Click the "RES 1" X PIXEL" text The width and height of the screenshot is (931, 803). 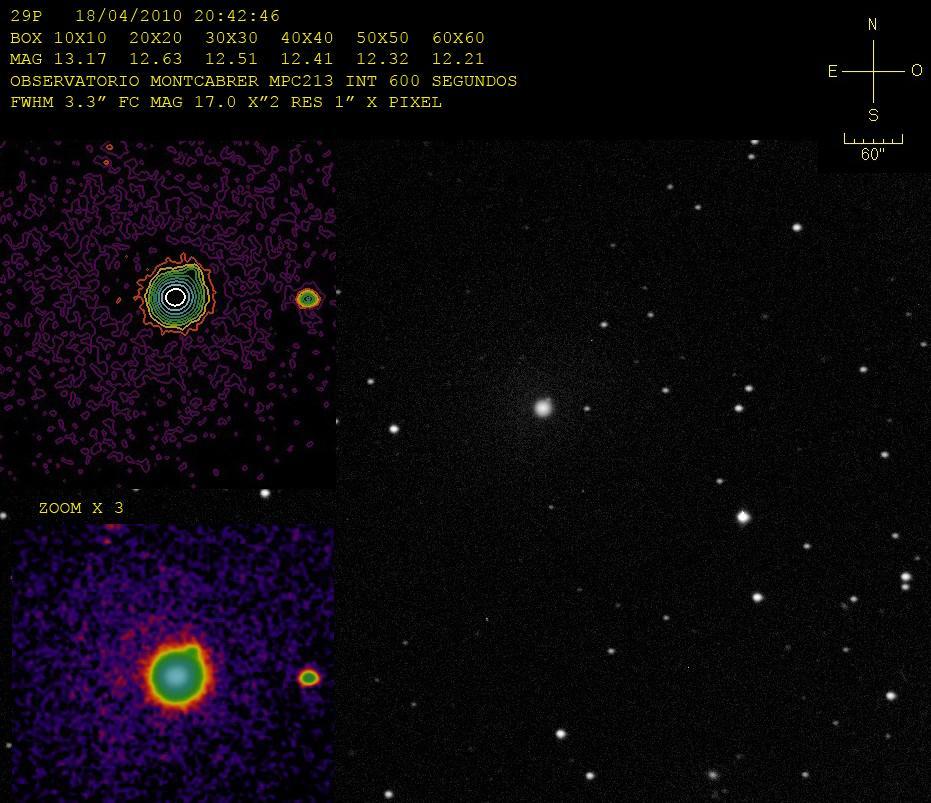tap(366, 102)
